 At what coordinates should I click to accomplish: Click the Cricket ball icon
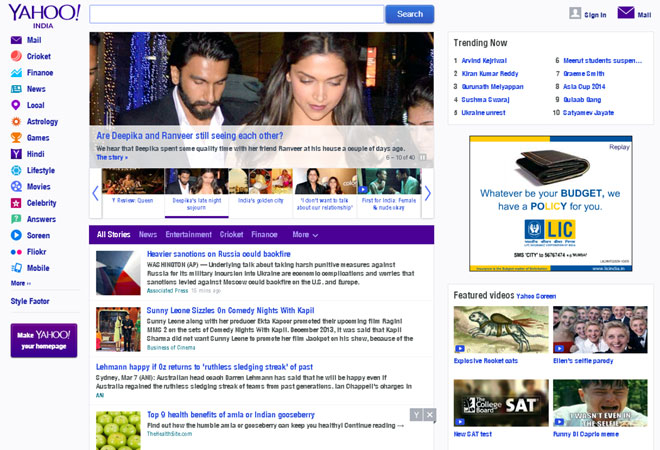pyautogui.click(x=16, y=56)
